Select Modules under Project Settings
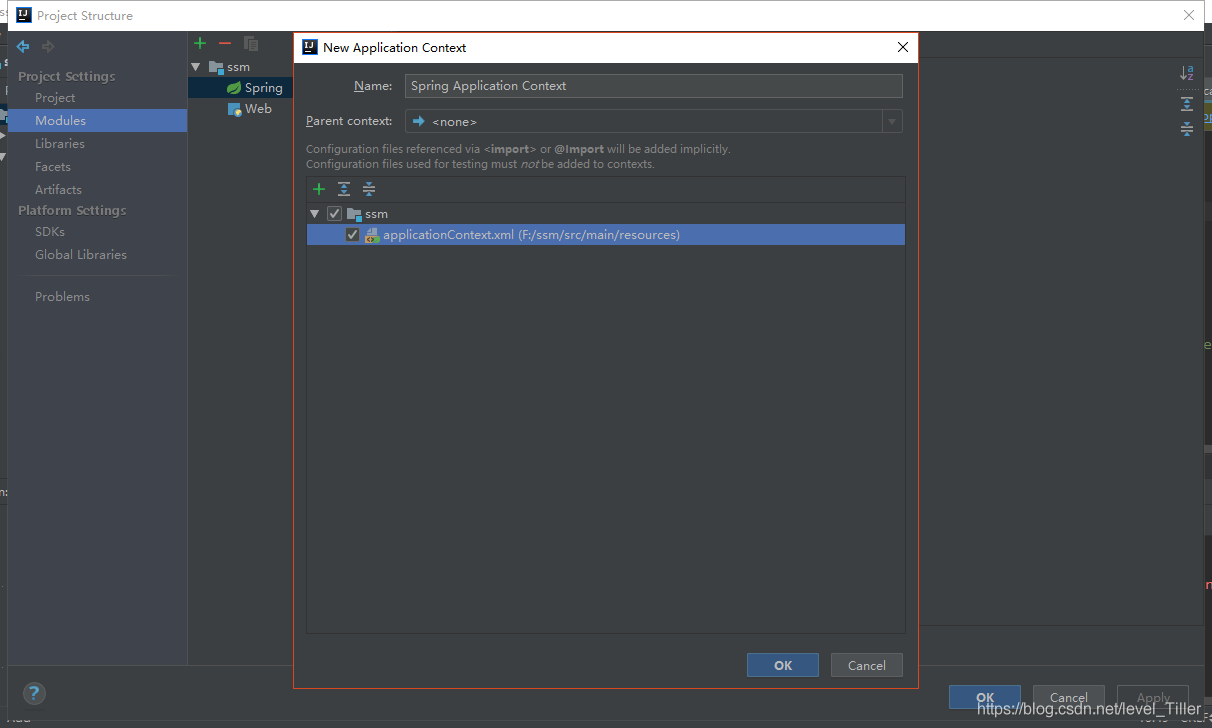The width and height of the screenshot is (1212, 728). [97, 120]
